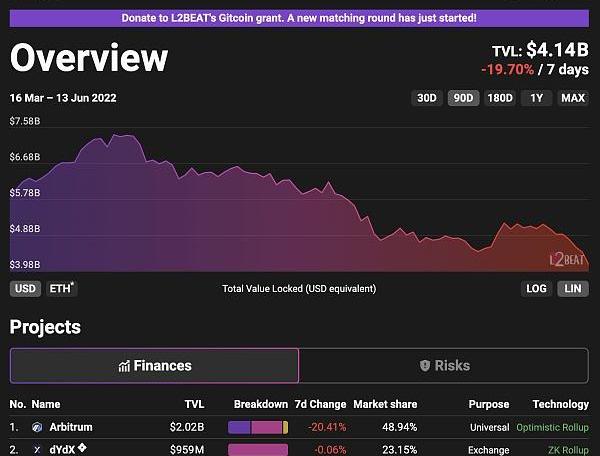This screenshot has width=600, height=456.
Task: Click Arbitrum's $2.02B TVL value
Action: tap(187, 427)
